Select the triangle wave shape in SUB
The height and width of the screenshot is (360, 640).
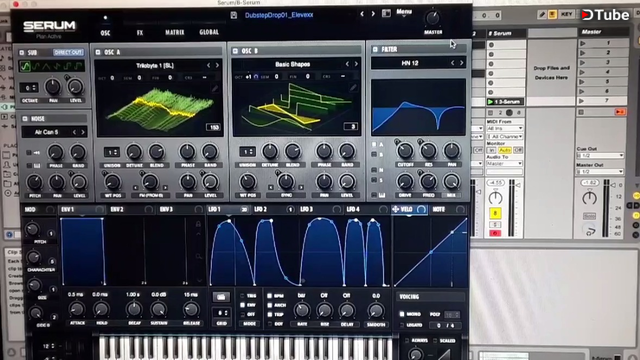(46, 66)
